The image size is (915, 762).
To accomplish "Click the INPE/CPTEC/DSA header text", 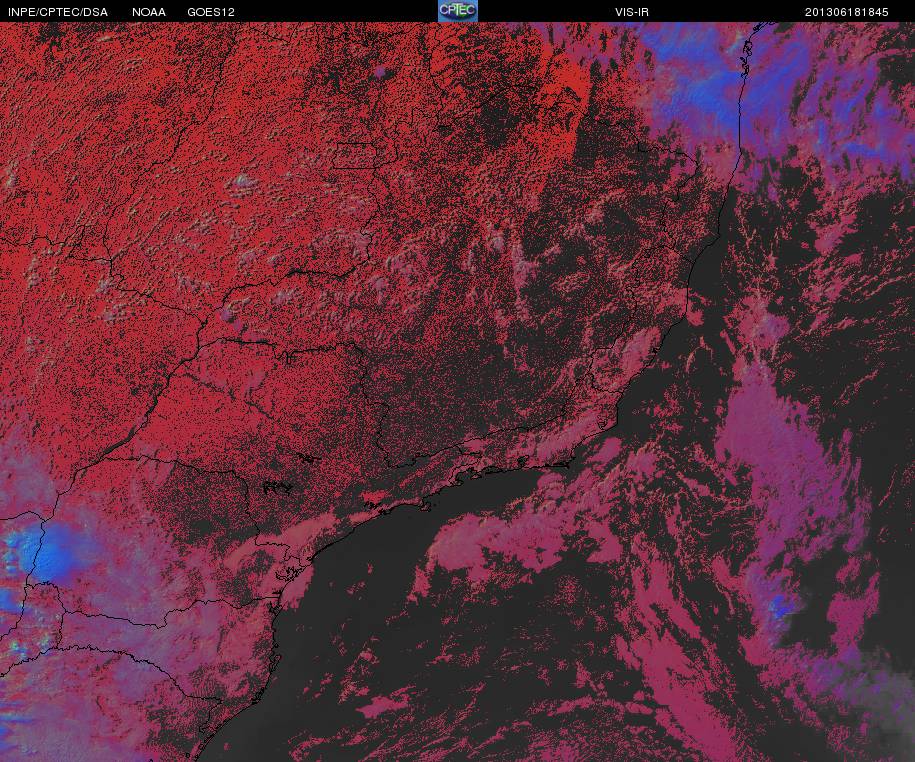I will [x=58, y=12].
